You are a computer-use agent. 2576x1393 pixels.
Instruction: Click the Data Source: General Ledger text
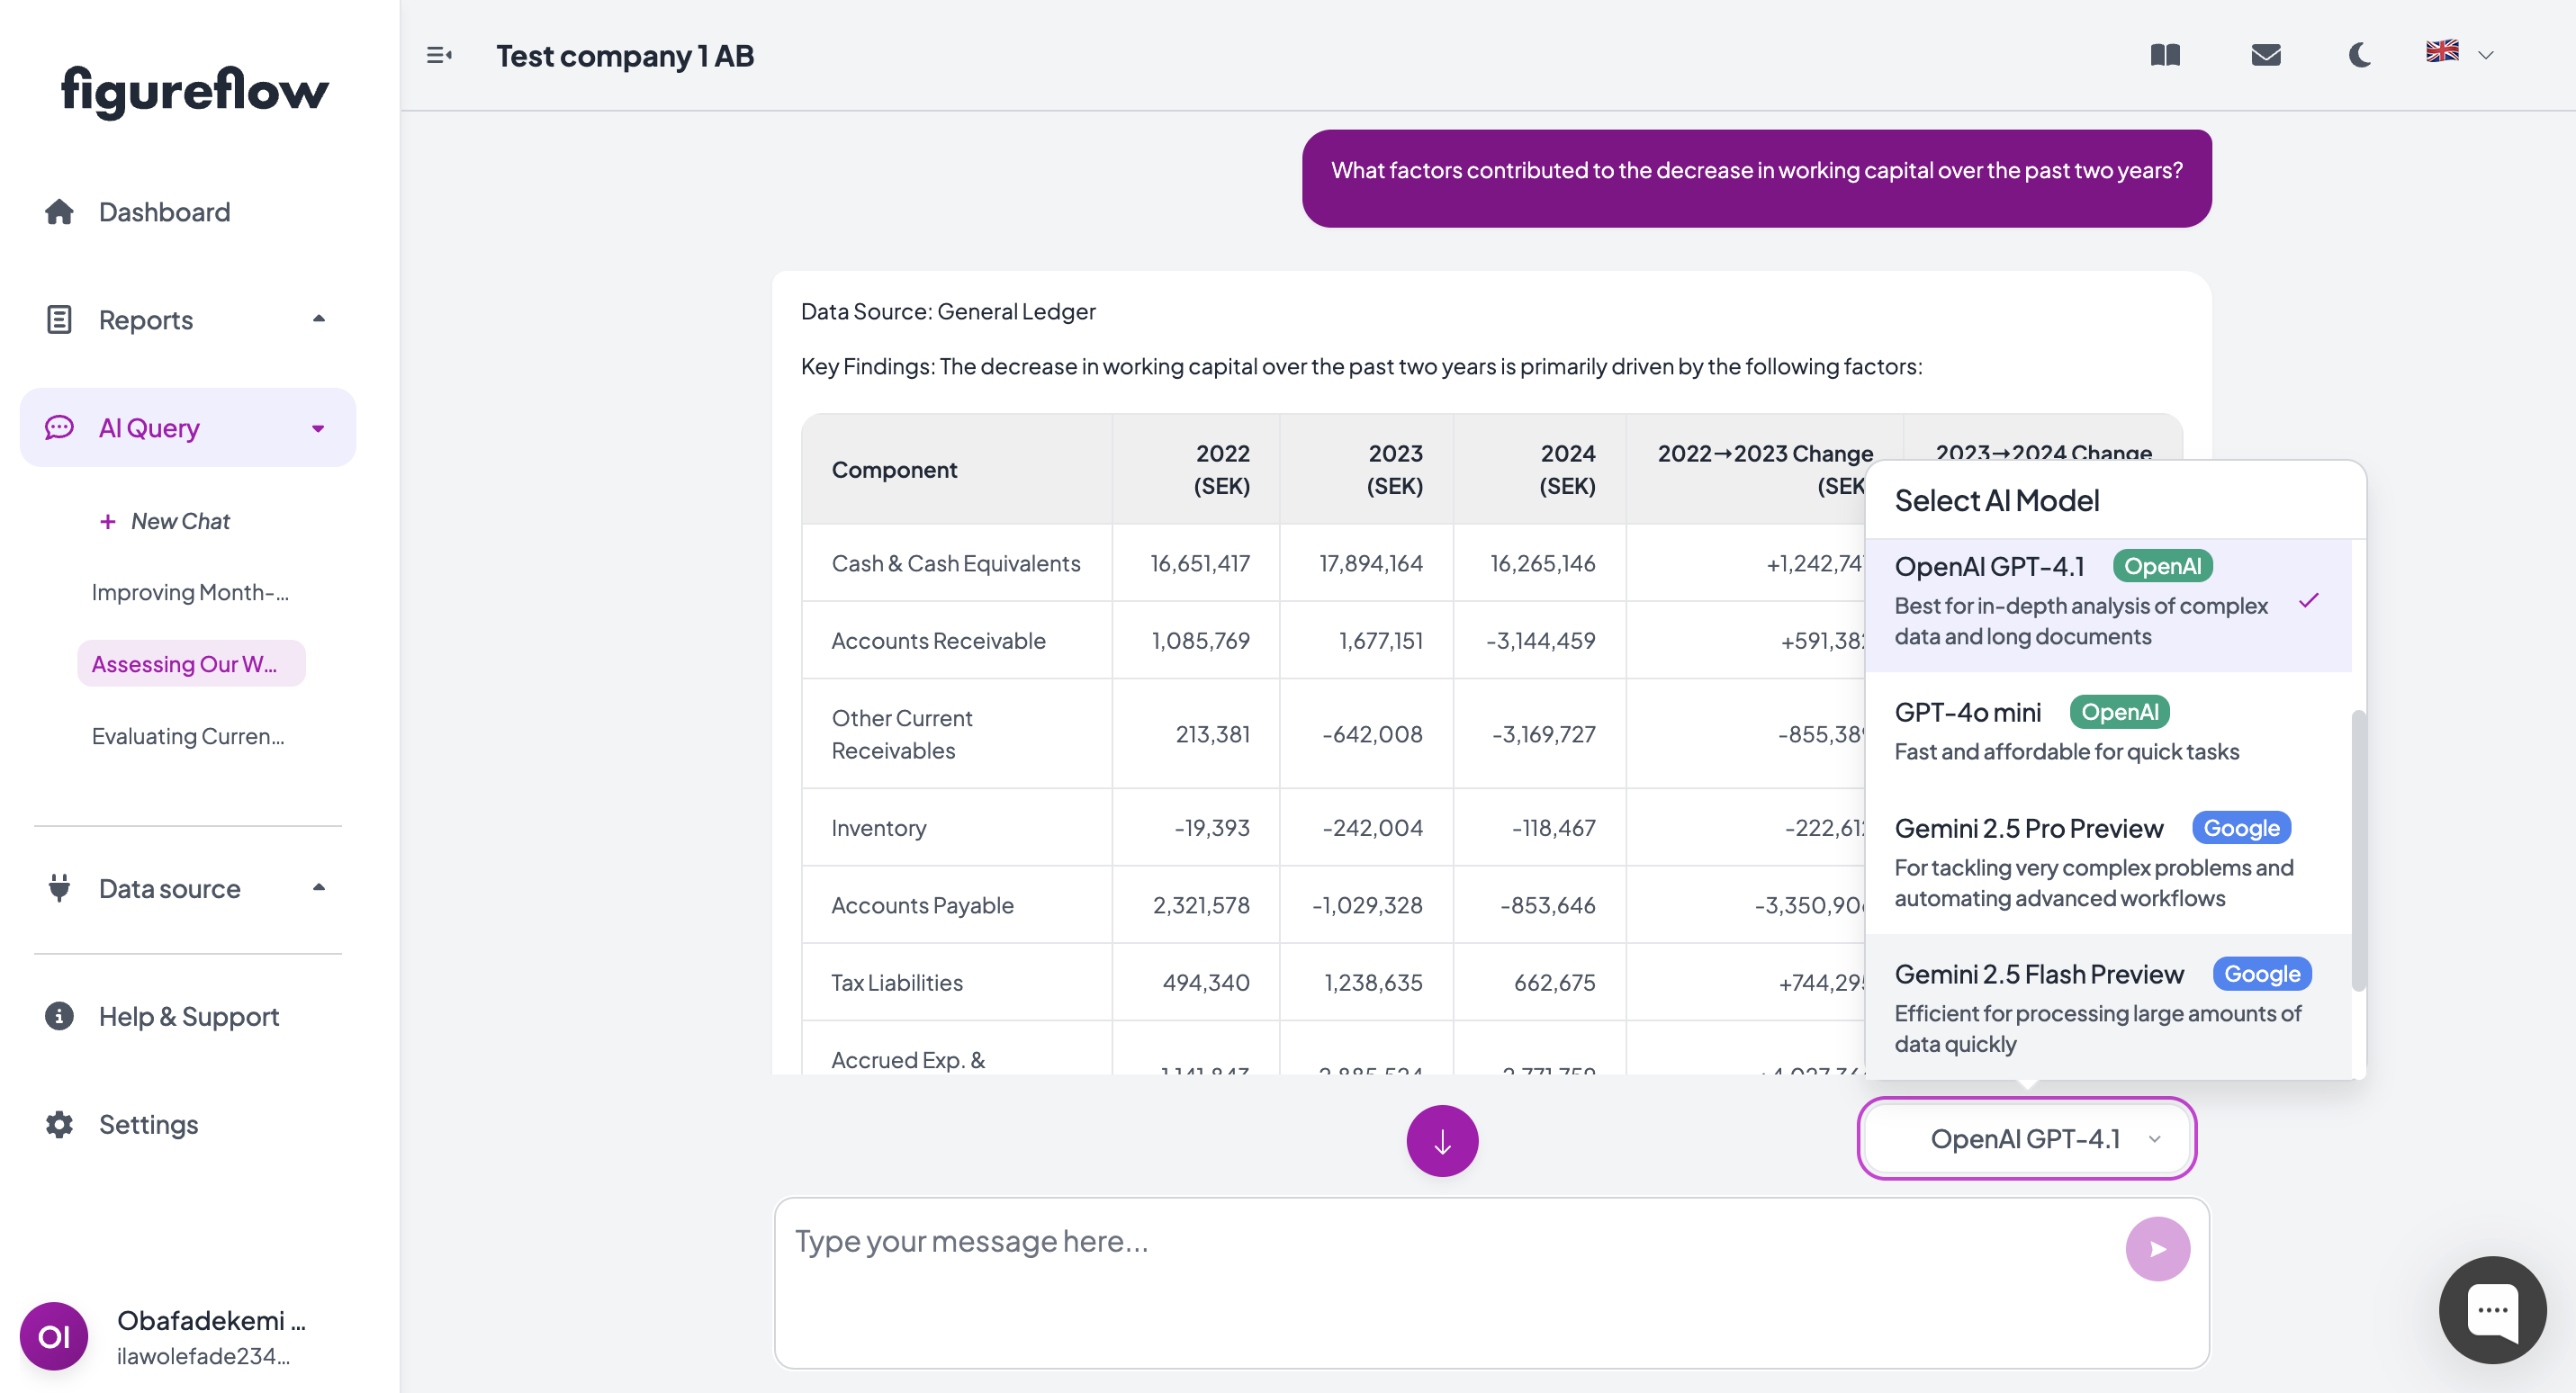[x=948, y=311]
